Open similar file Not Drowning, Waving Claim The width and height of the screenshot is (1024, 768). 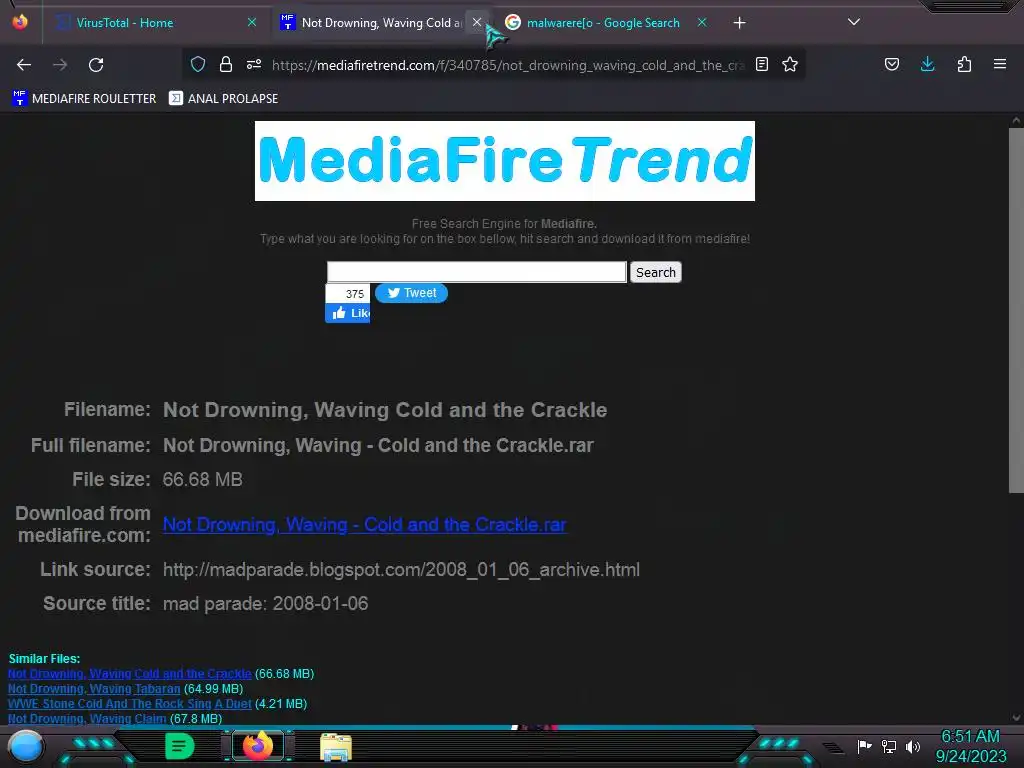click(x=87, y=718)
